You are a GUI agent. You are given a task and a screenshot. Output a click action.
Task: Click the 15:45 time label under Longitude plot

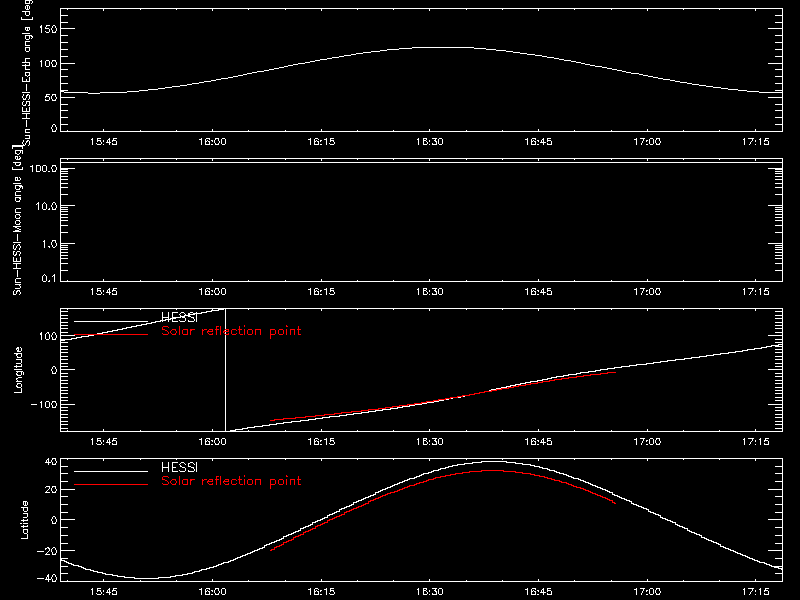point(104,442)
